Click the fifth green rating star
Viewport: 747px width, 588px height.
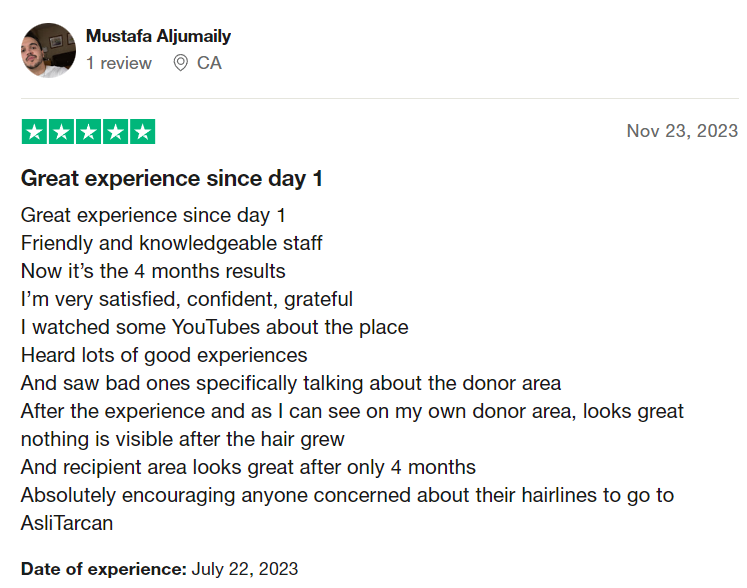click(x=142, y=132)
